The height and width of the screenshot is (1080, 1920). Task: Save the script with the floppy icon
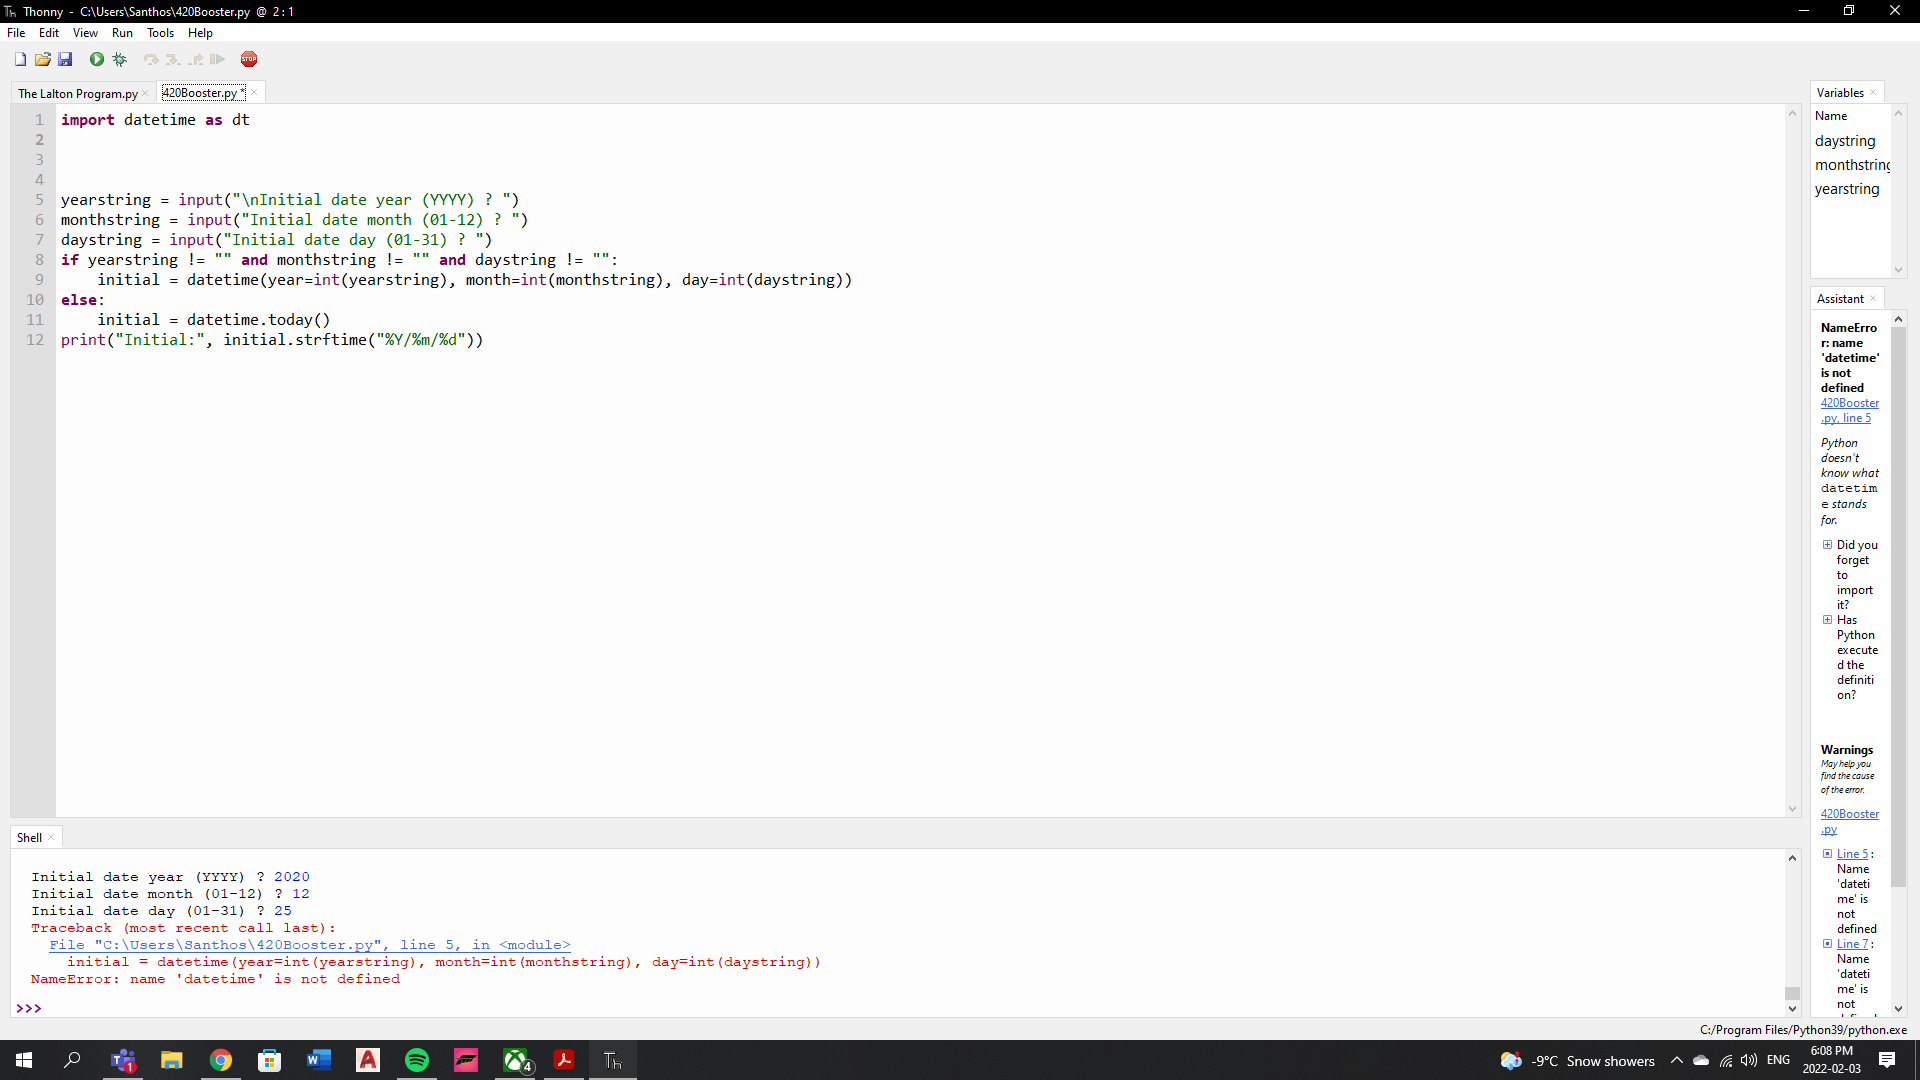(x=65, y=60)
